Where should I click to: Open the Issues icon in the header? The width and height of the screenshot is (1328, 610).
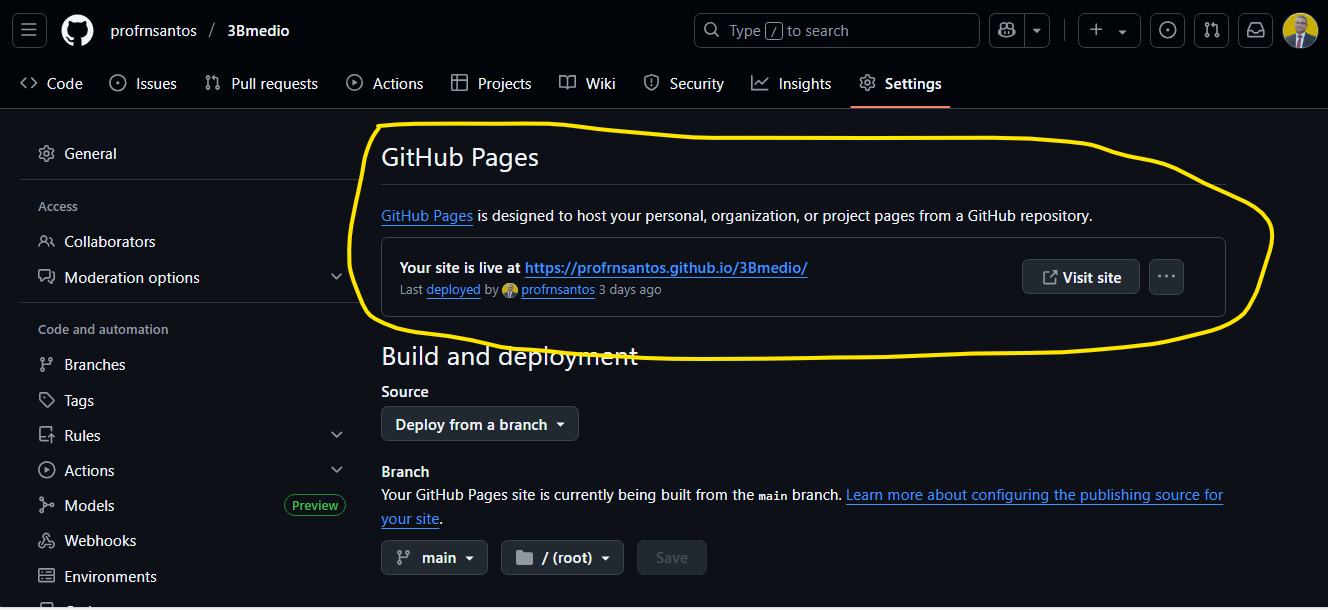click(x=1167, y=31)
